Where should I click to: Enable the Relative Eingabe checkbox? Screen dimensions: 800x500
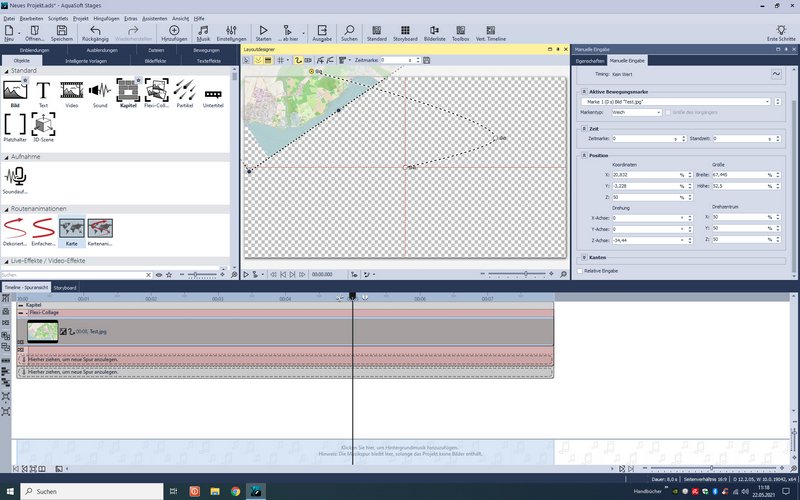(581, 270)
